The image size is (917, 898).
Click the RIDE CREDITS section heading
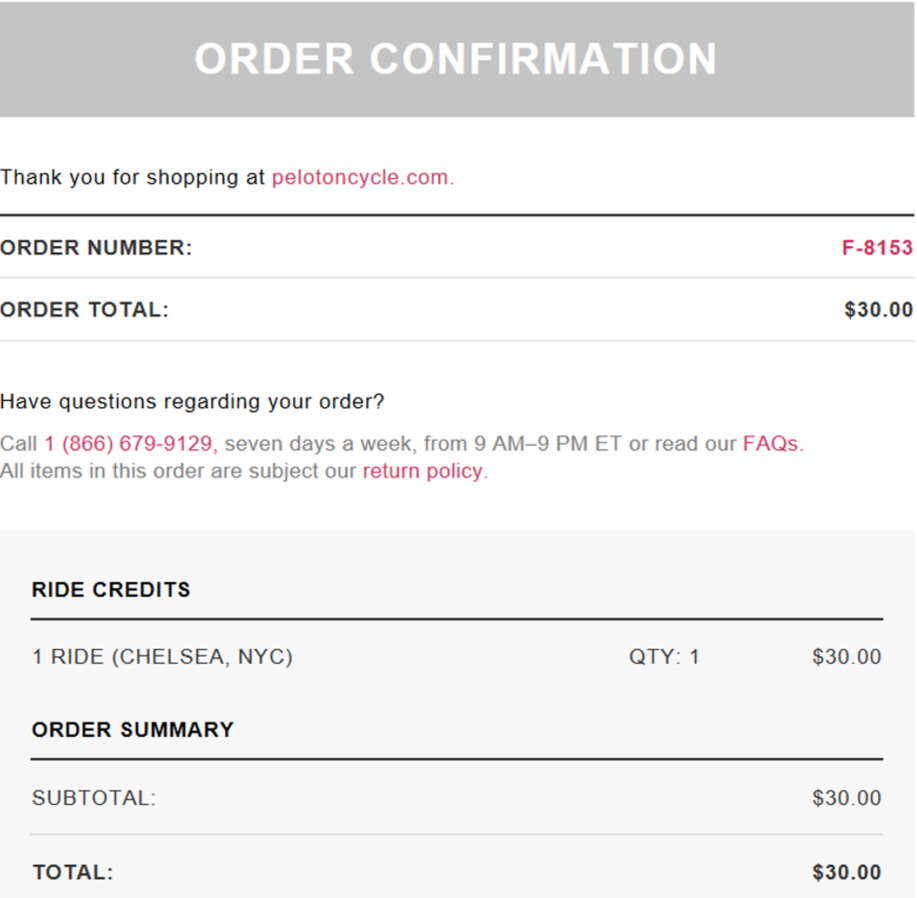(x=111, y=590)
